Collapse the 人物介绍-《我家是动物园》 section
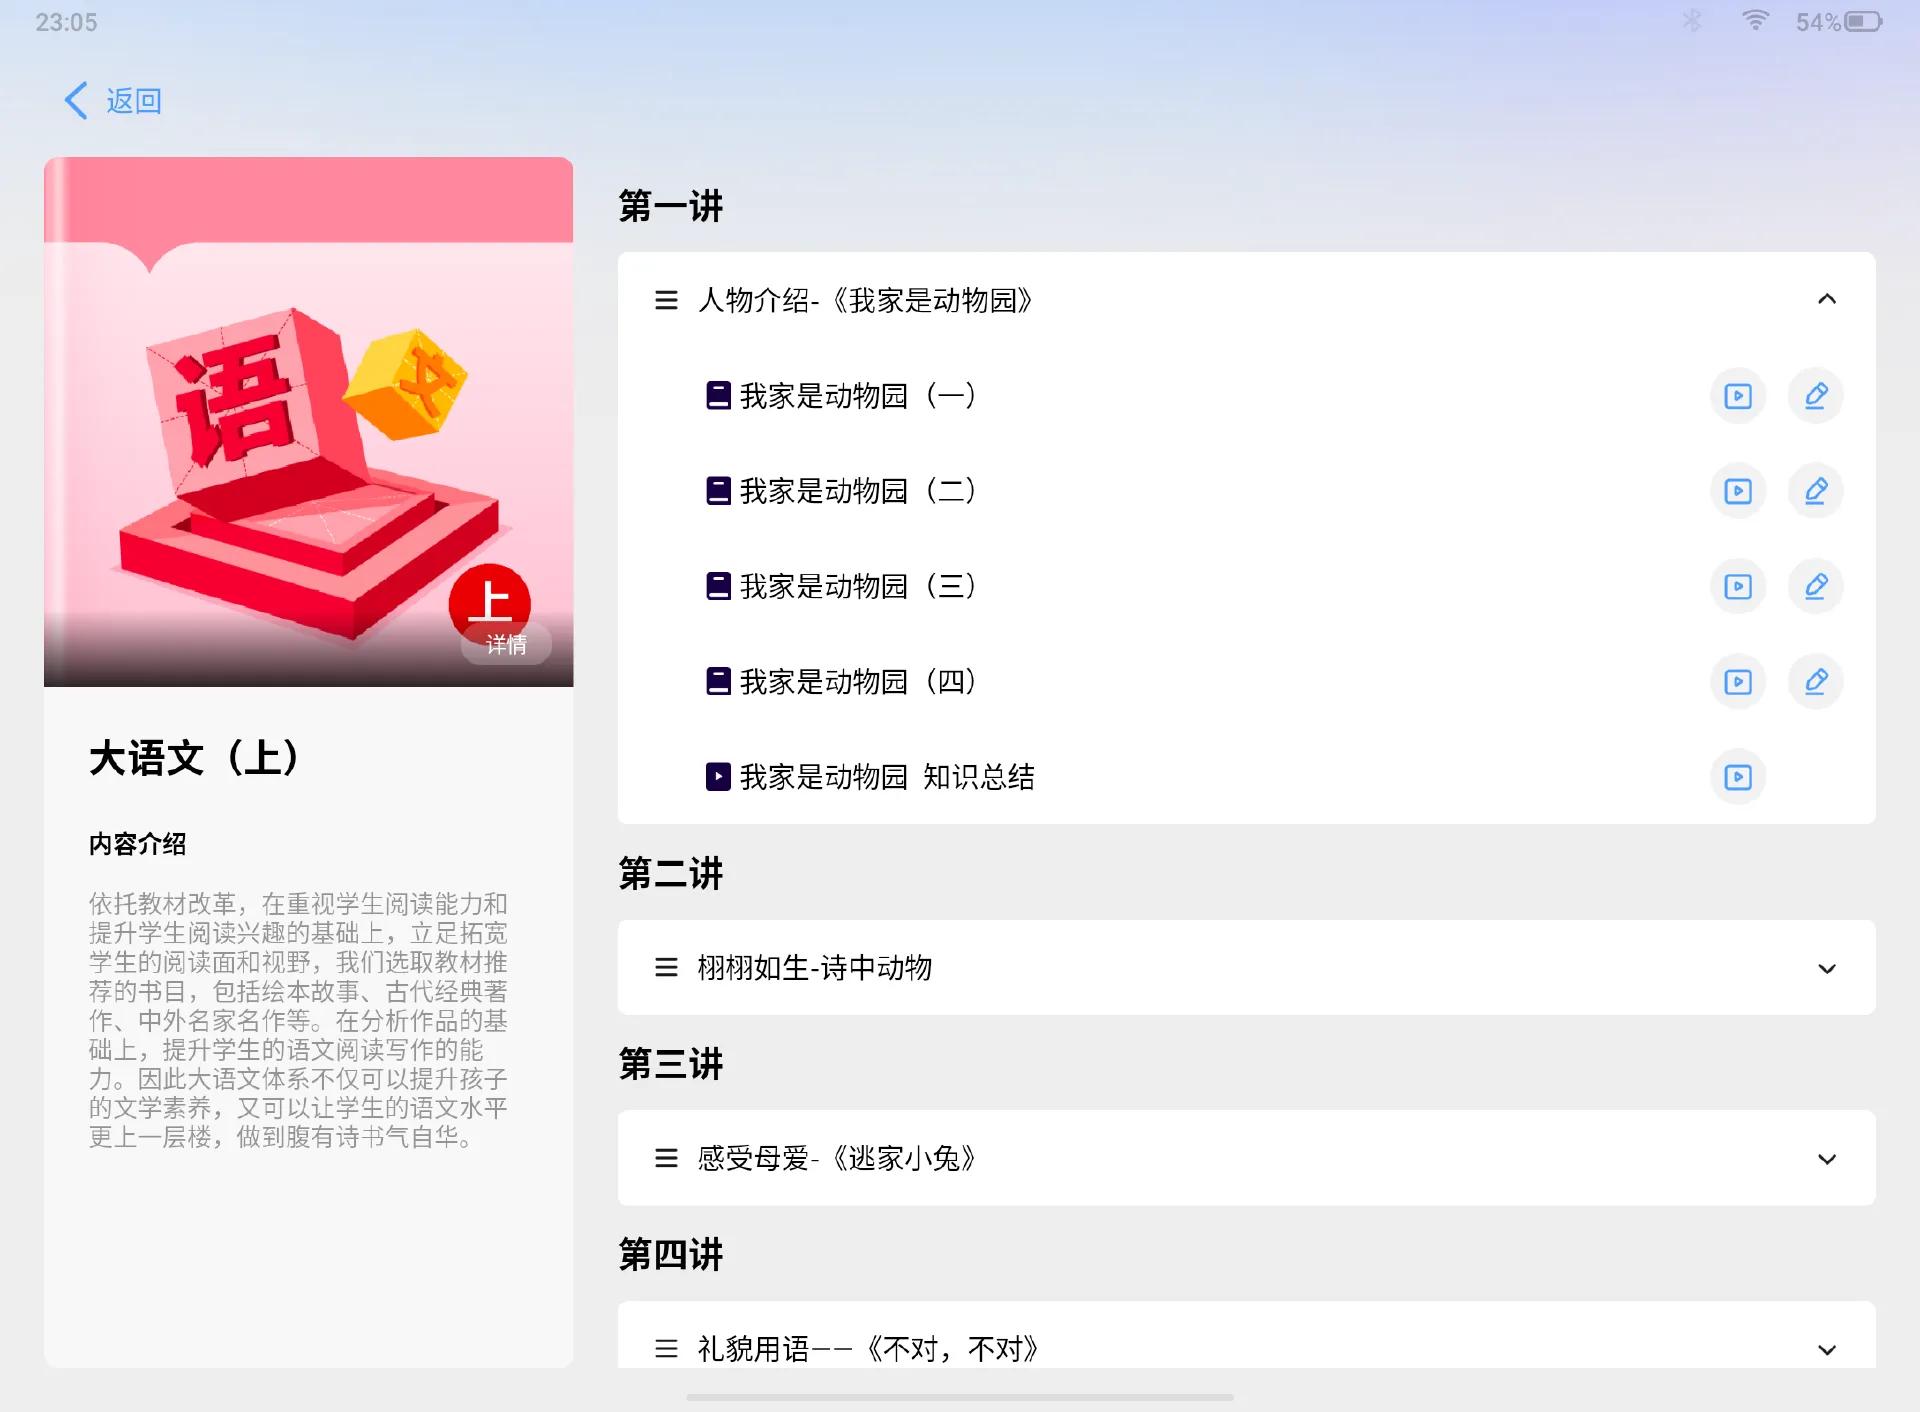 pyautogui.click(x=1826, y=299)
